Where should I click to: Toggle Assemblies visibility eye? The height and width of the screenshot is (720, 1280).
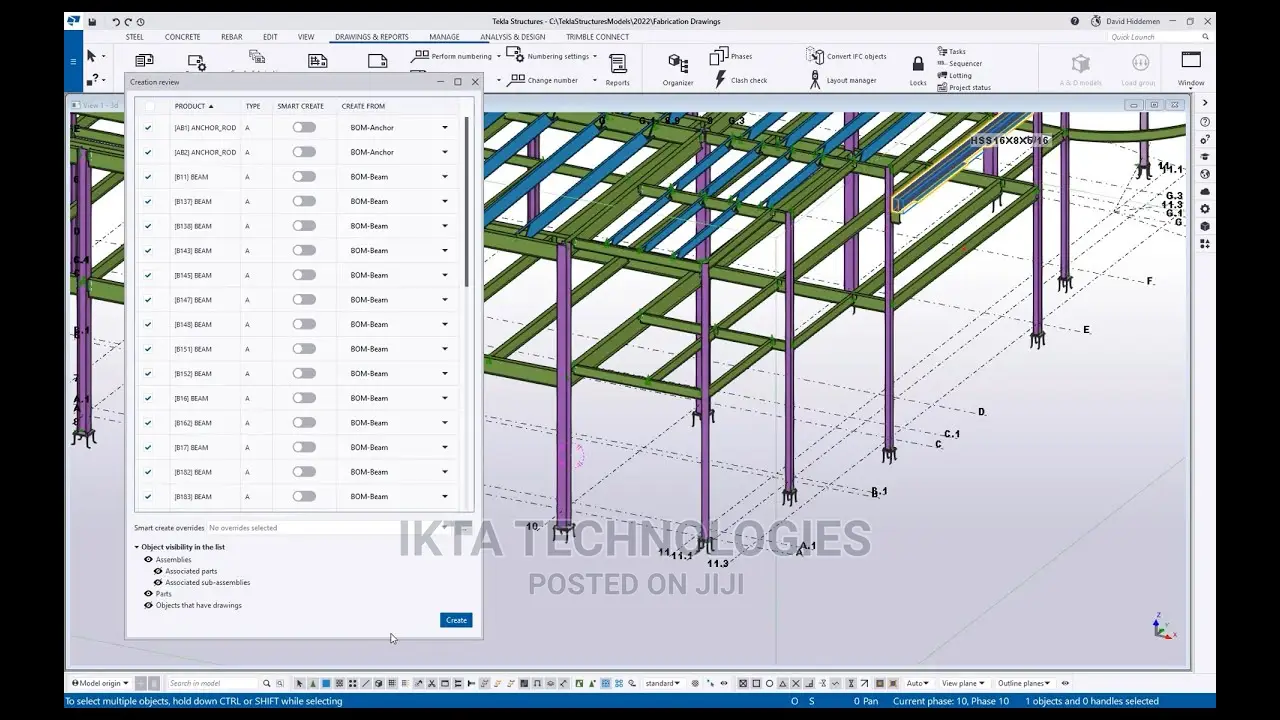pos(148,559)
